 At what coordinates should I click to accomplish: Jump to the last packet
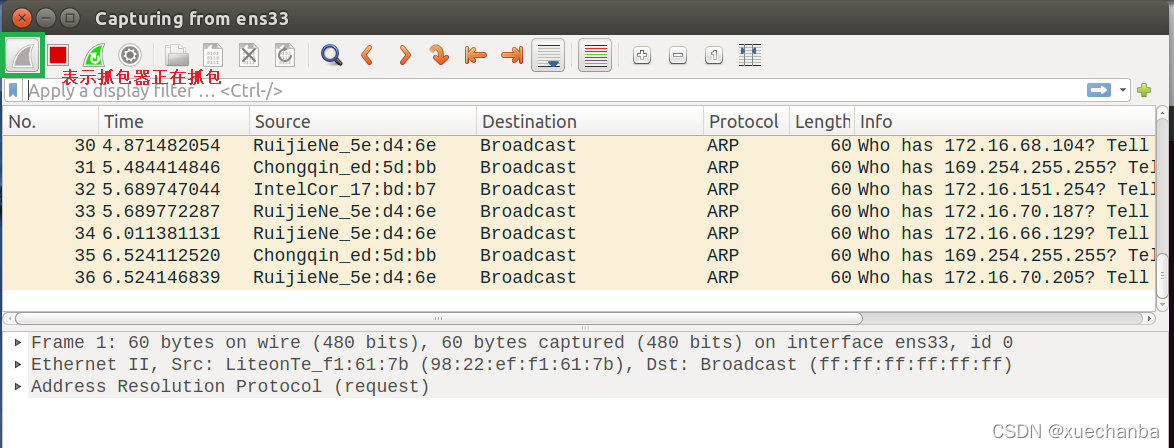511,55
